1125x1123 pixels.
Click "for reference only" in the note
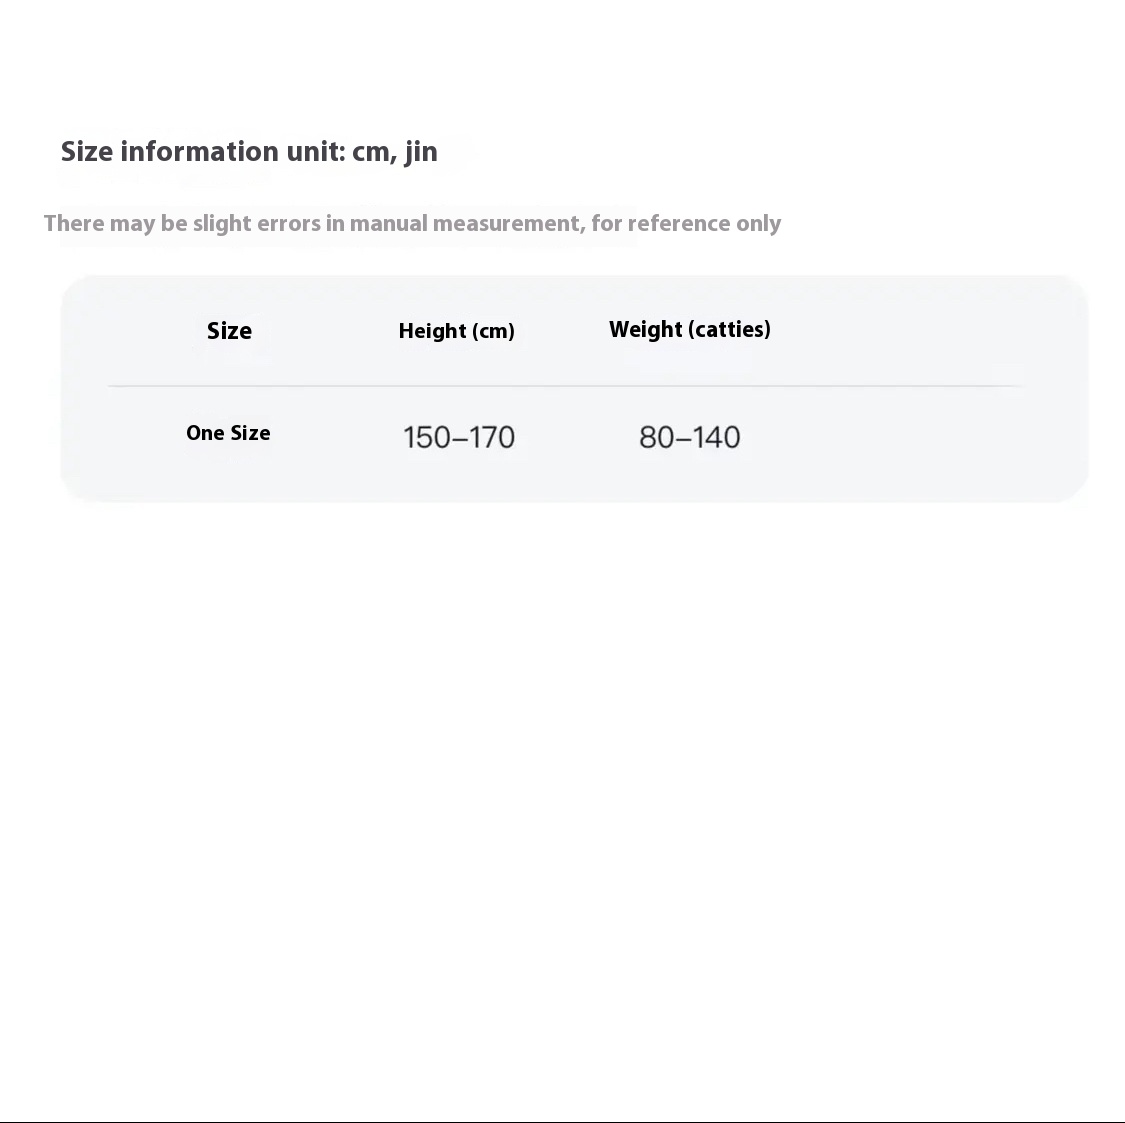tap(686, 223)
